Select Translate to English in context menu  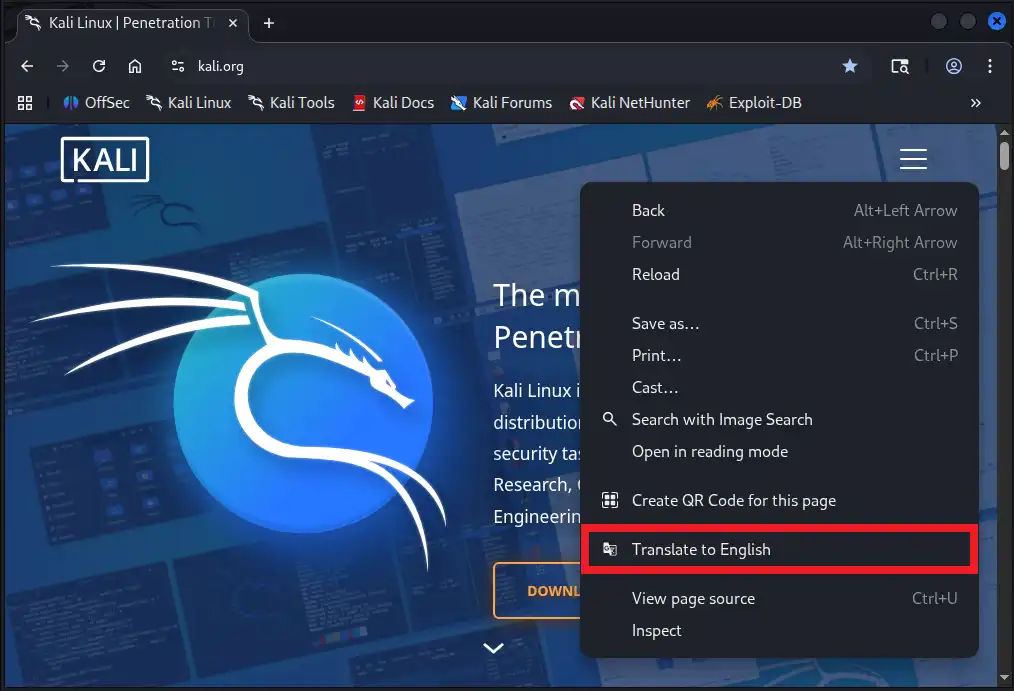point(701,550)
